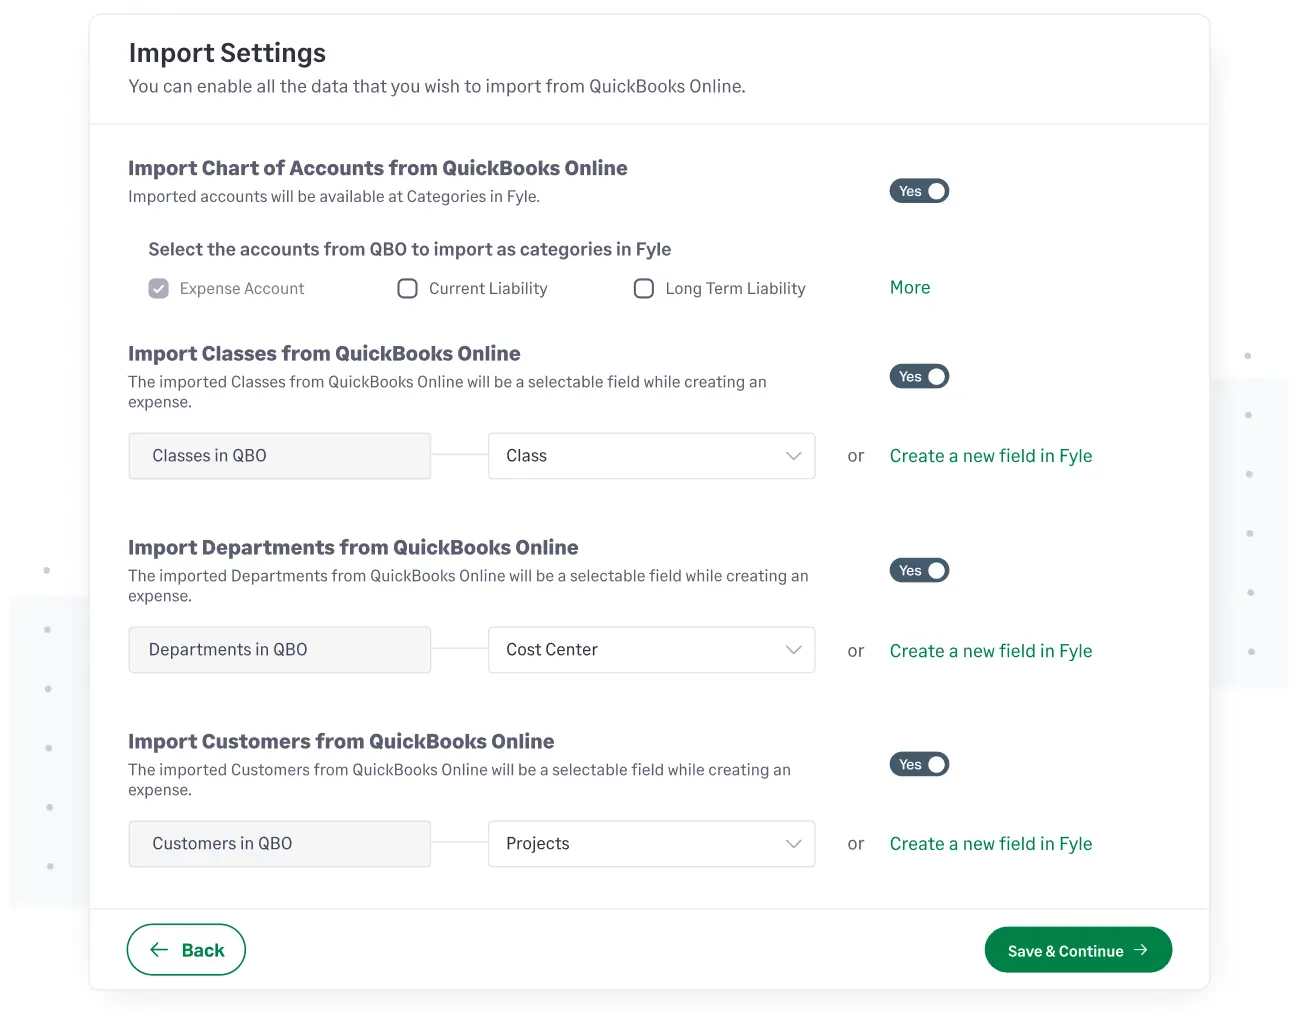The height and width of the screenshot is (1022, 1297).
Task: Click the Customers in QBO field
Action: [279, 844]
